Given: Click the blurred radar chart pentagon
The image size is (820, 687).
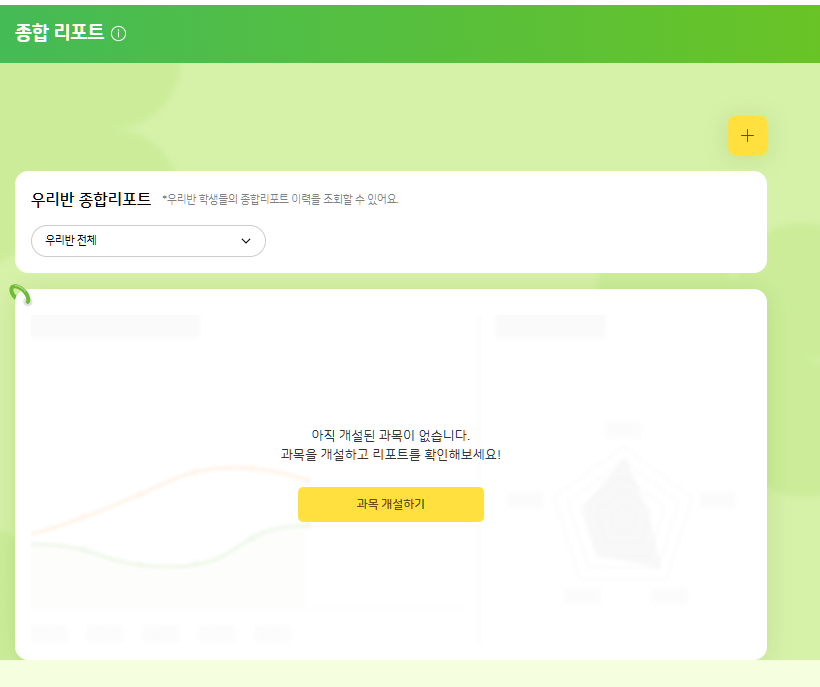Looking at the screenshot, I should (621, 512).
